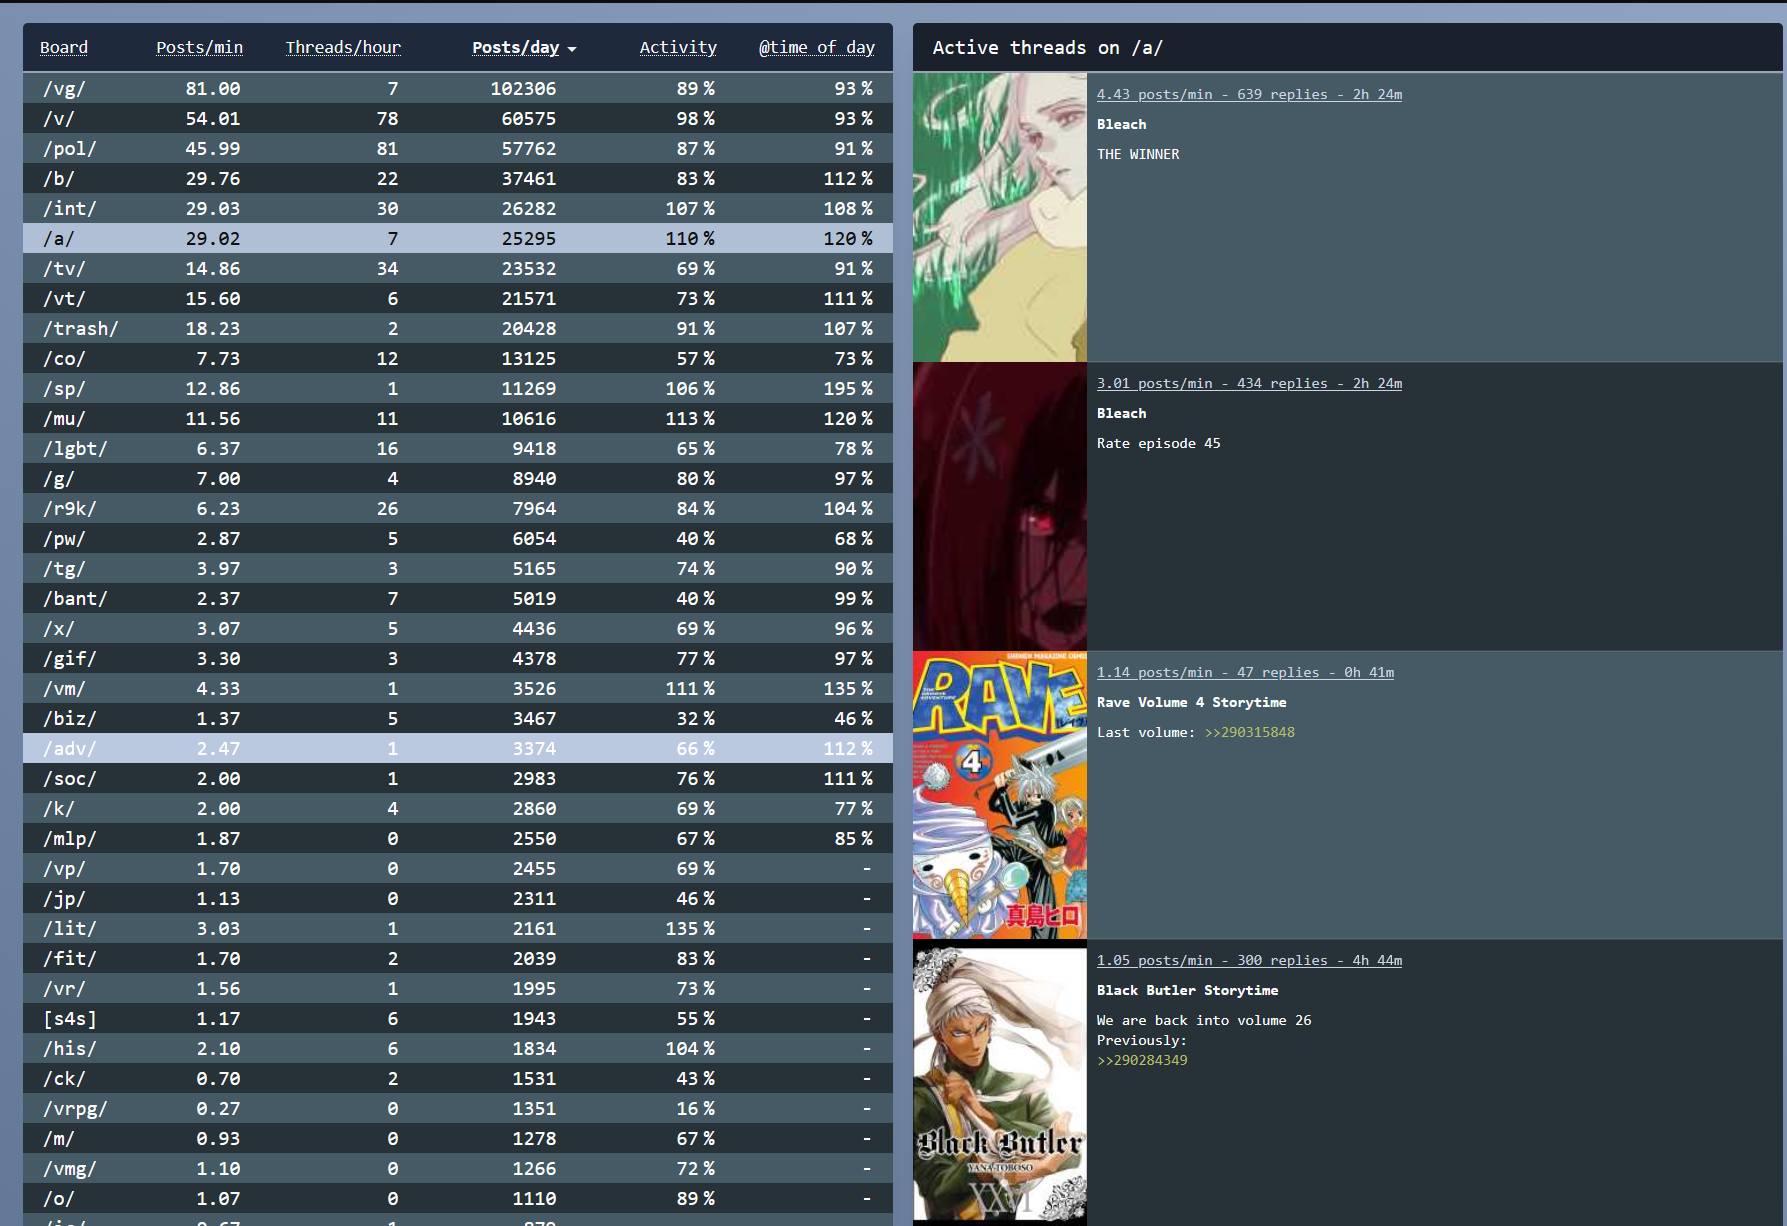Select the /int/ board row

tap(458, 208)
